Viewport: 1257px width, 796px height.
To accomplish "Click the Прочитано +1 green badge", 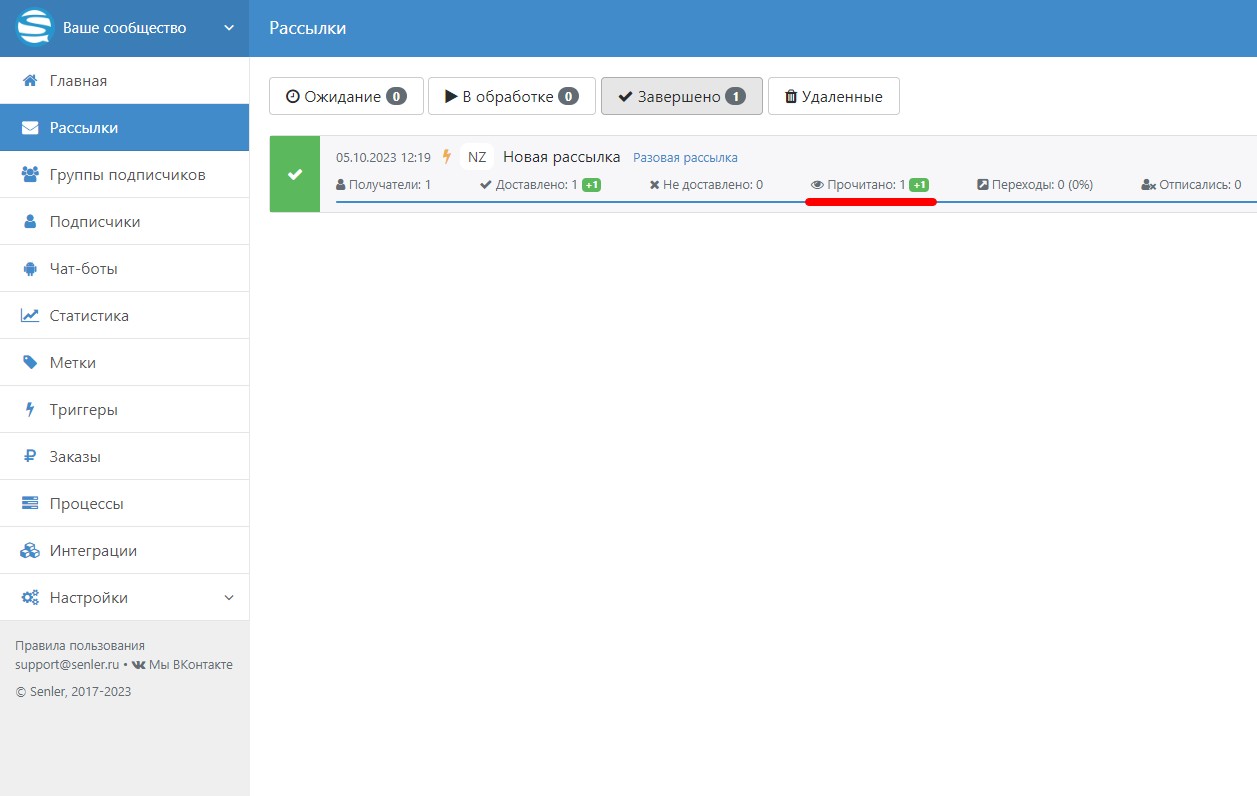I will 919,185.
